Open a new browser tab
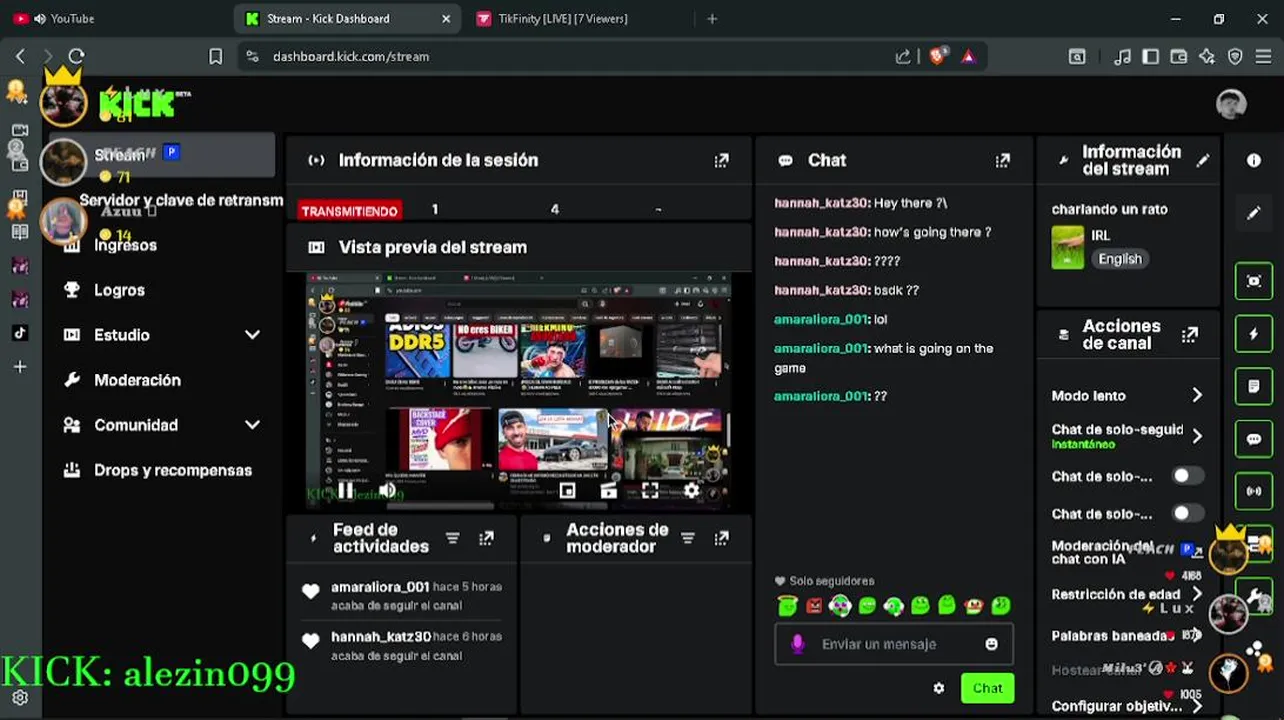The width and height of the screenshot is (1284, 720). click(712, 18)
